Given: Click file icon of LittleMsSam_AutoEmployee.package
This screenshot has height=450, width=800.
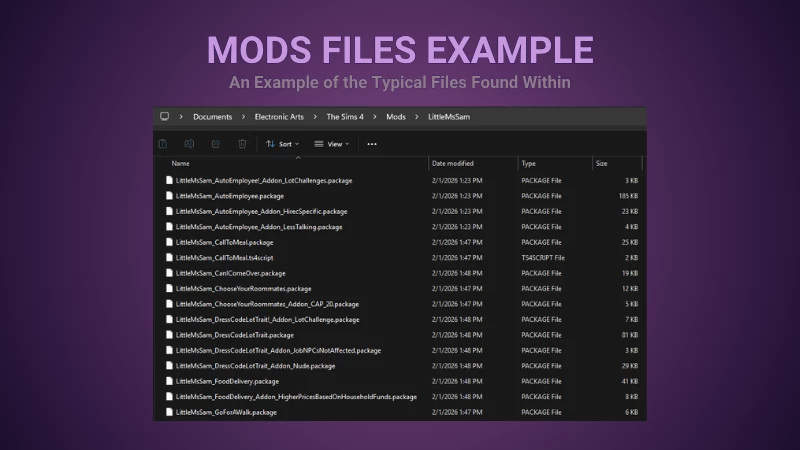Looking at the screenshot, I should tap(169, 196).
